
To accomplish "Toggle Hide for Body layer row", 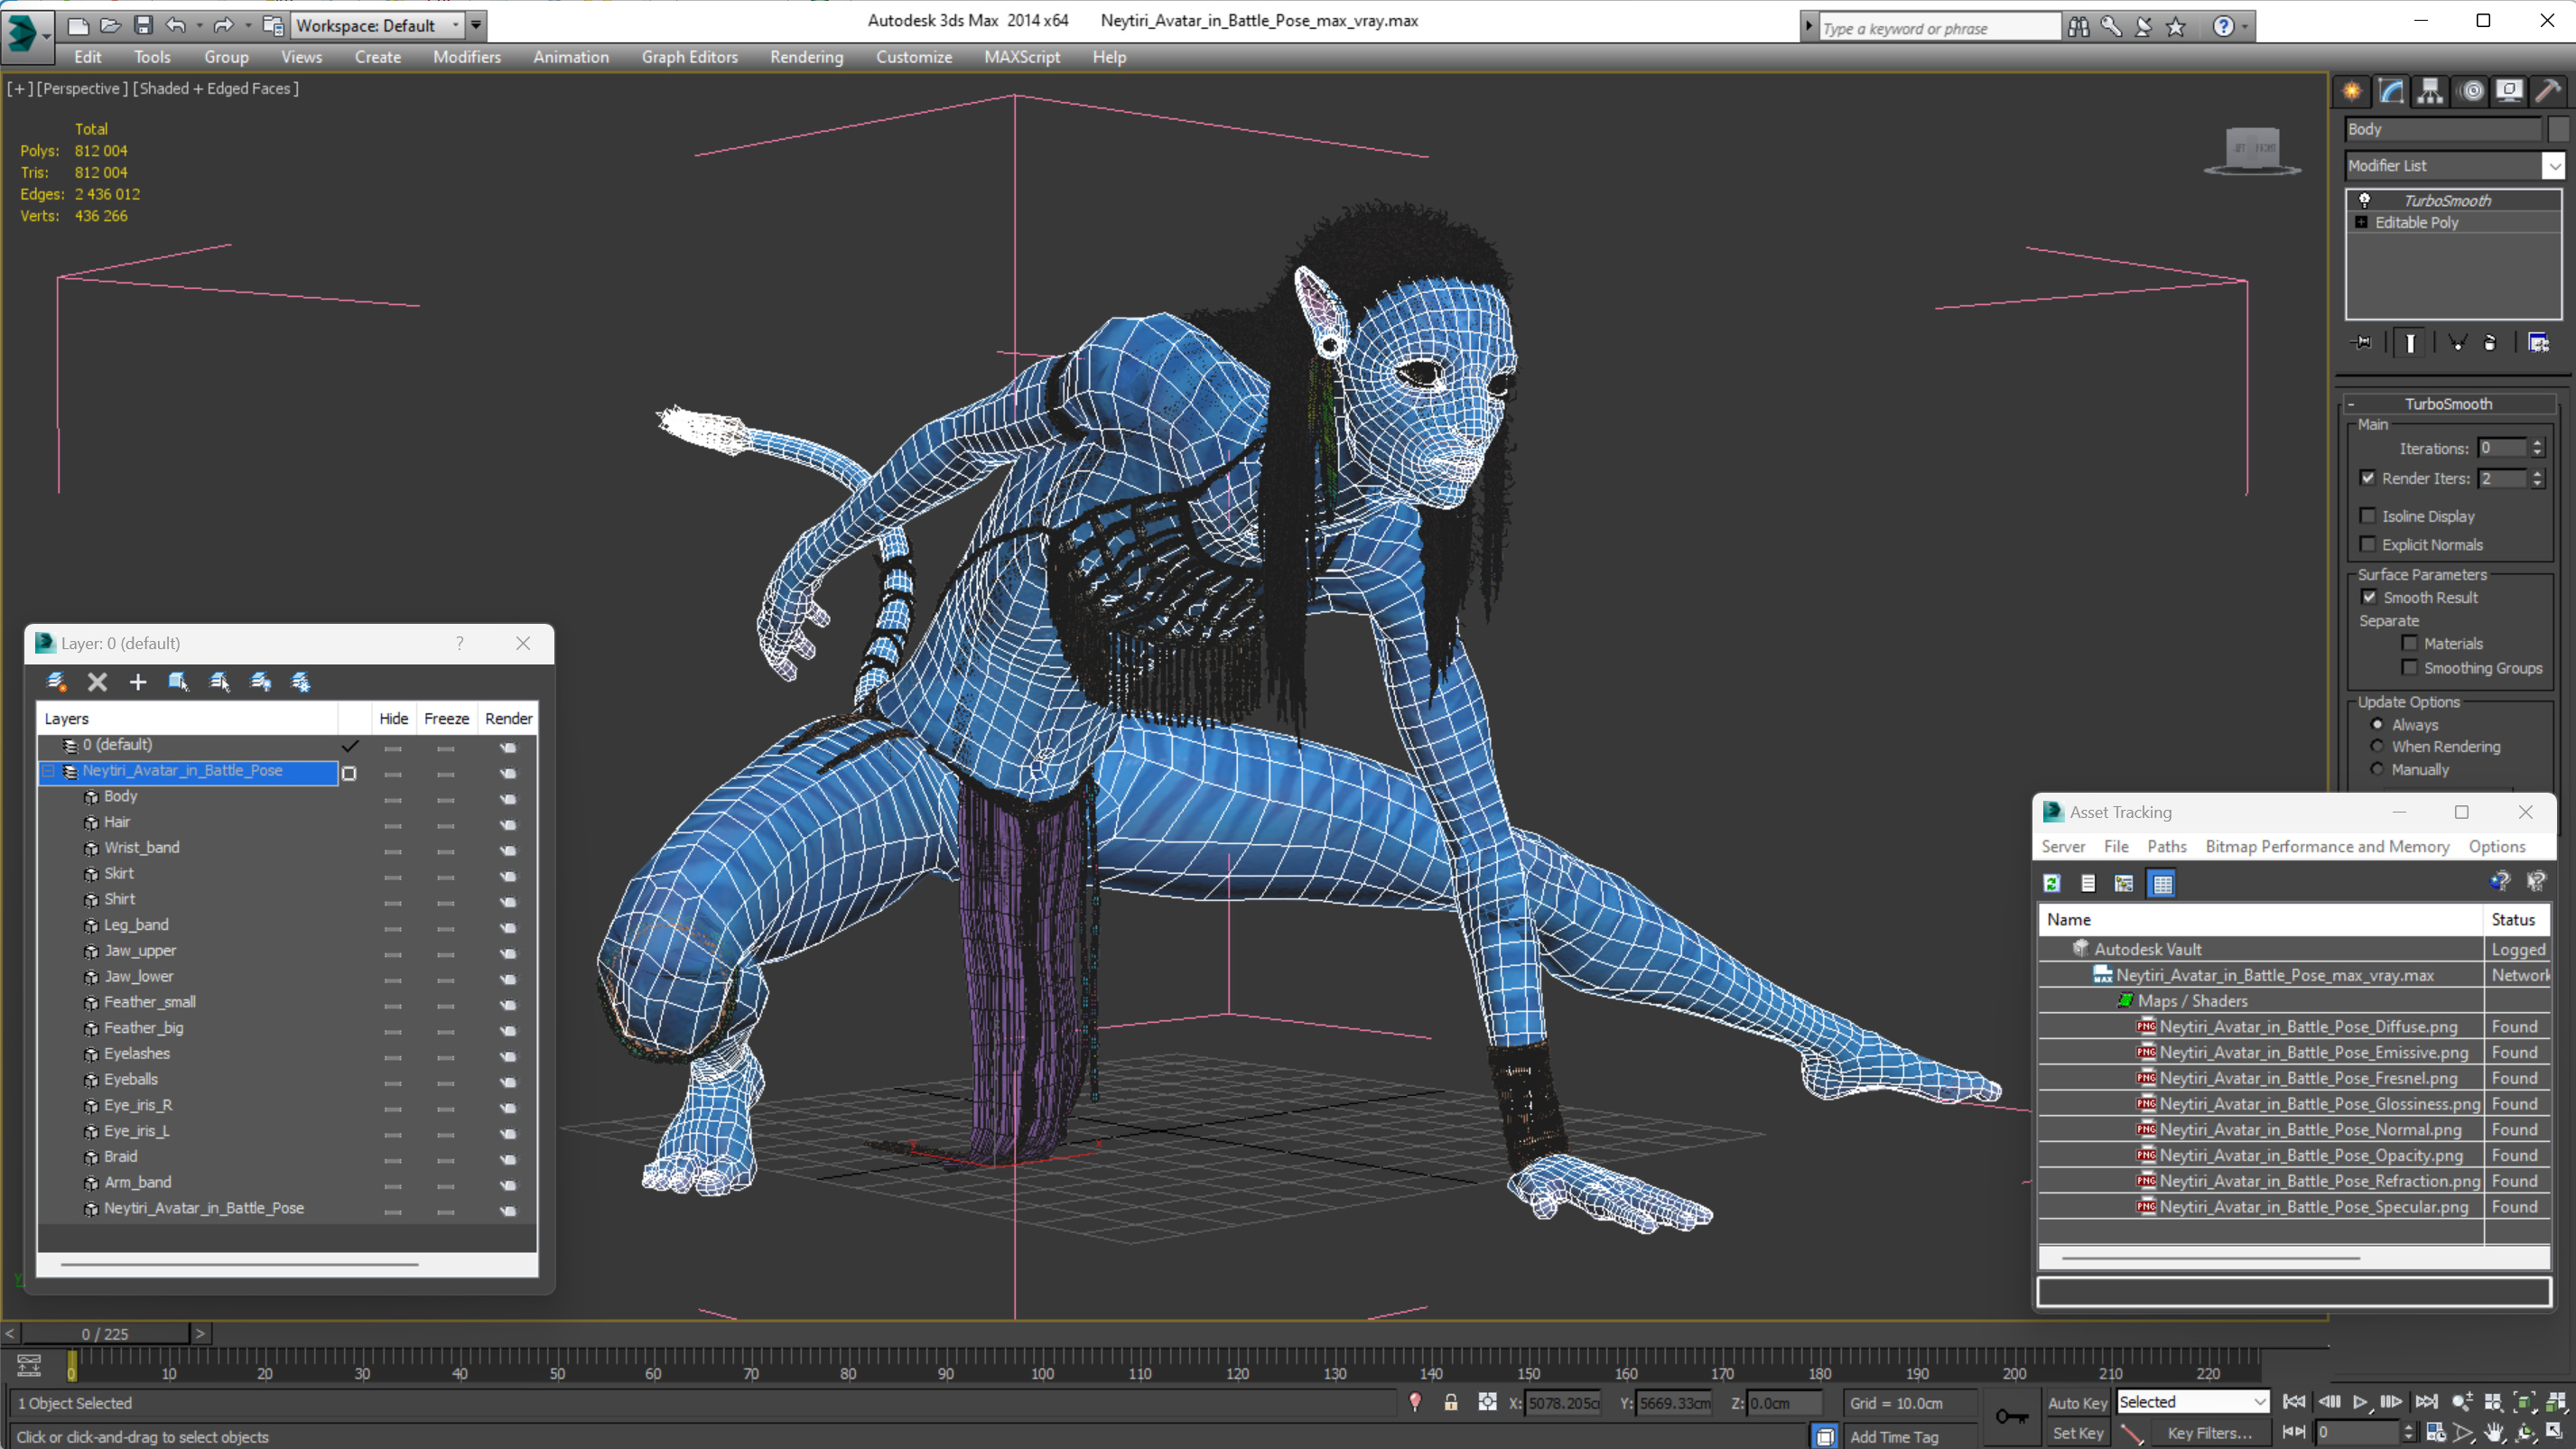I will [x=393, y=799].
